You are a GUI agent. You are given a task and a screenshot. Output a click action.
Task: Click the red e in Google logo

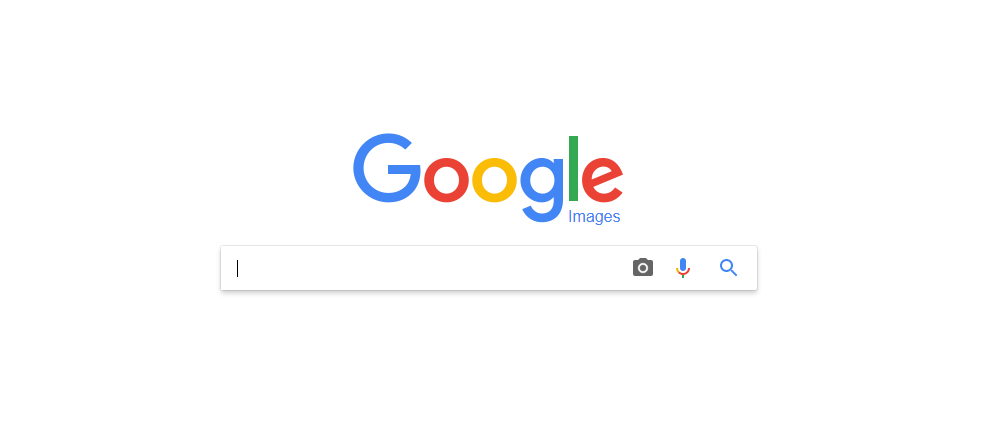point(602,179)
